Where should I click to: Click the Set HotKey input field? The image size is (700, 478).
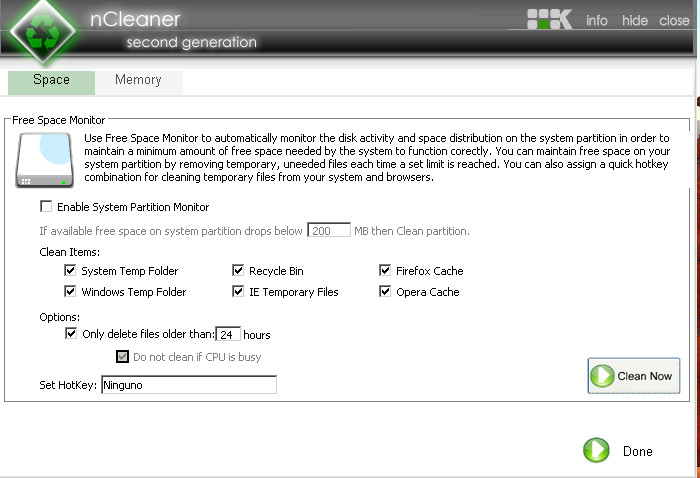189,385
